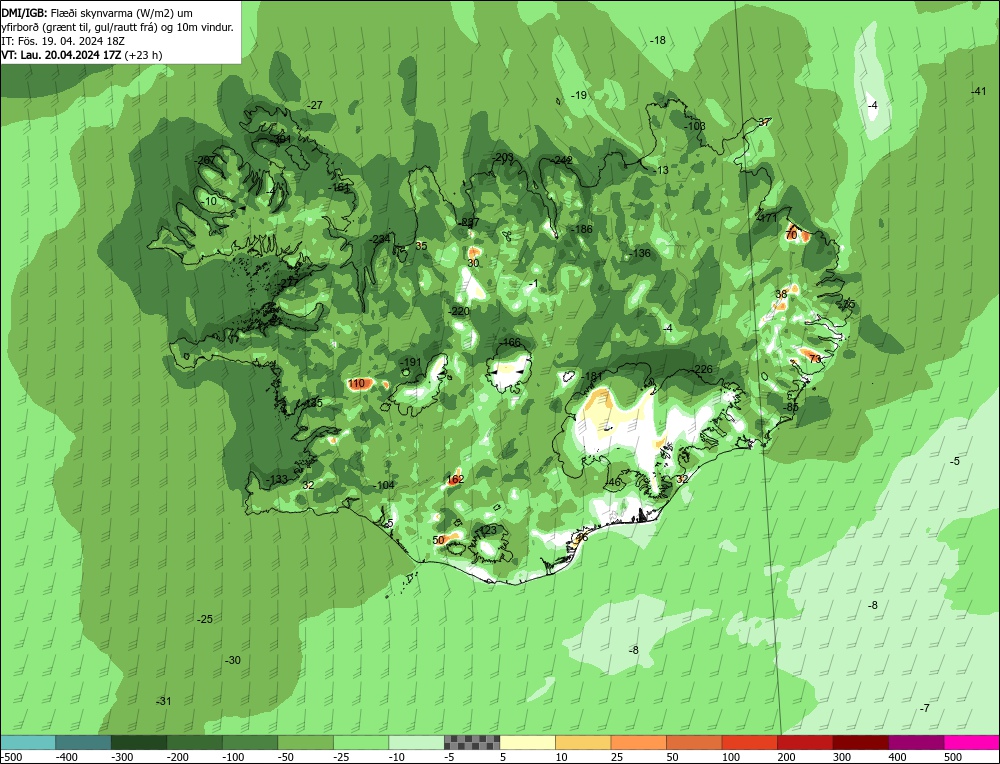
Task: Click the '-242' value on the north coast
Action: pos(562,160)
